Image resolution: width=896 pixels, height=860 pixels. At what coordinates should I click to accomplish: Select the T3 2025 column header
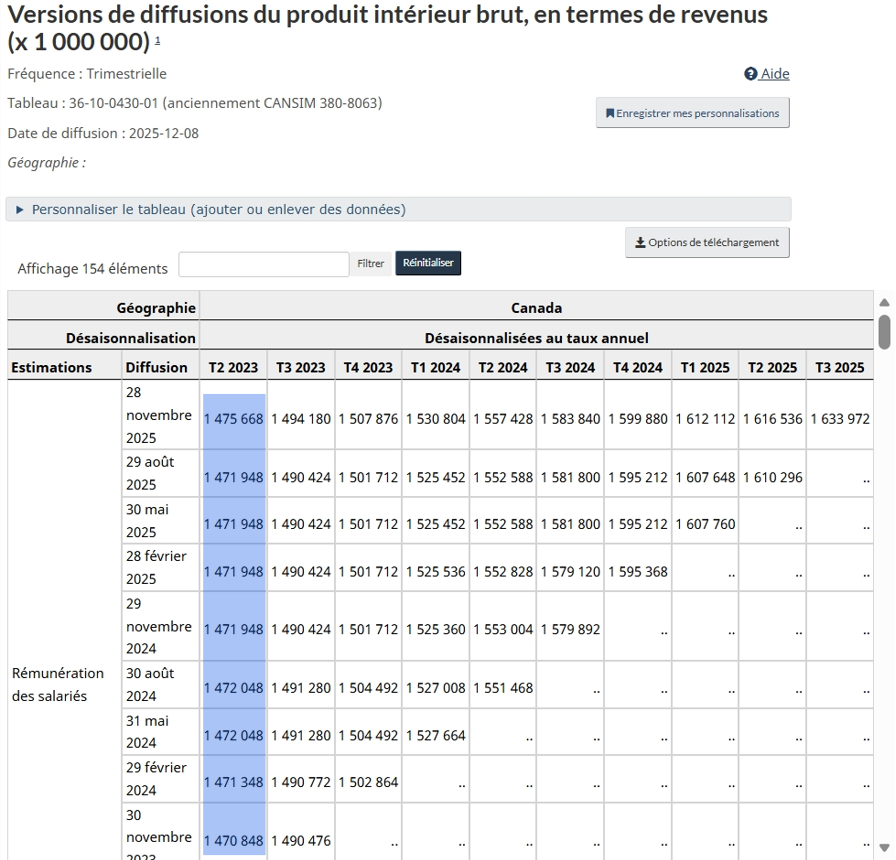[x=839, y=367]
